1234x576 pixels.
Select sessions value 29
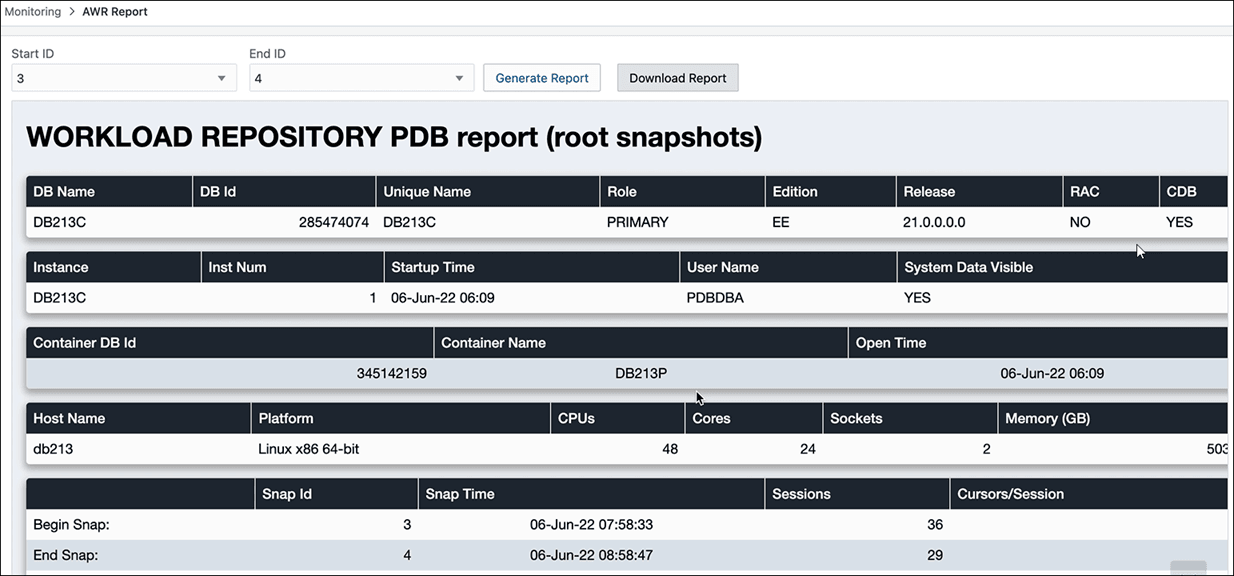[x=935, y=554]
